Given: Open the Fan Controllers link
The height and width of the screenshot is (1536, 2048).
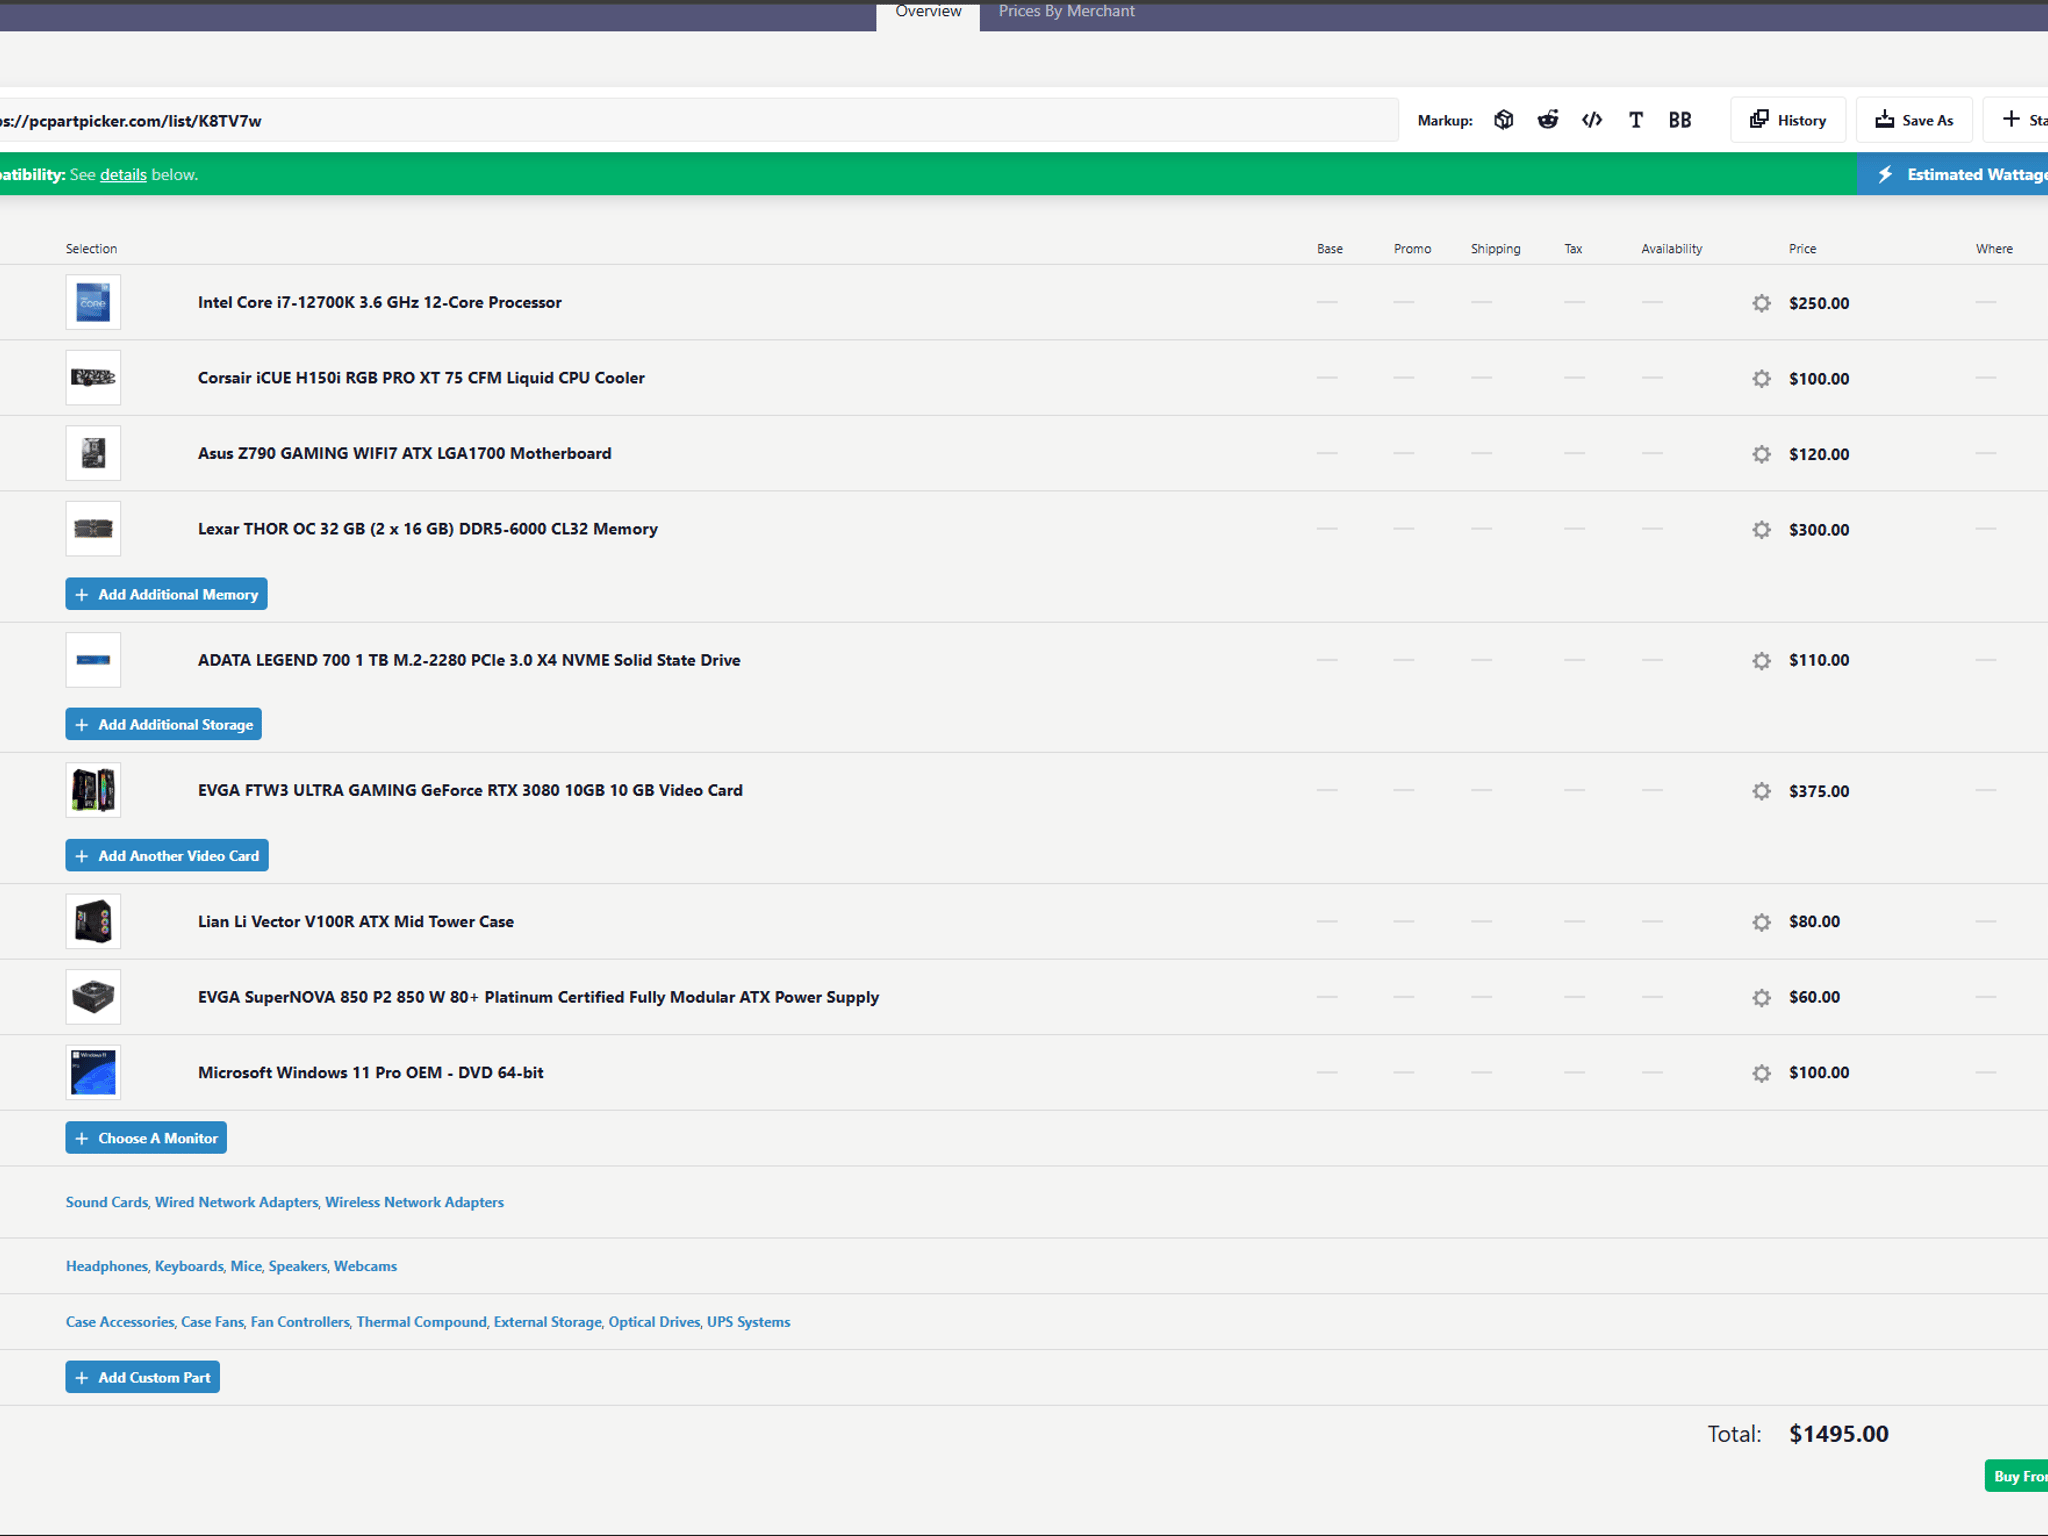Looking at the screenshot, I should click(x=300, y=1322).
